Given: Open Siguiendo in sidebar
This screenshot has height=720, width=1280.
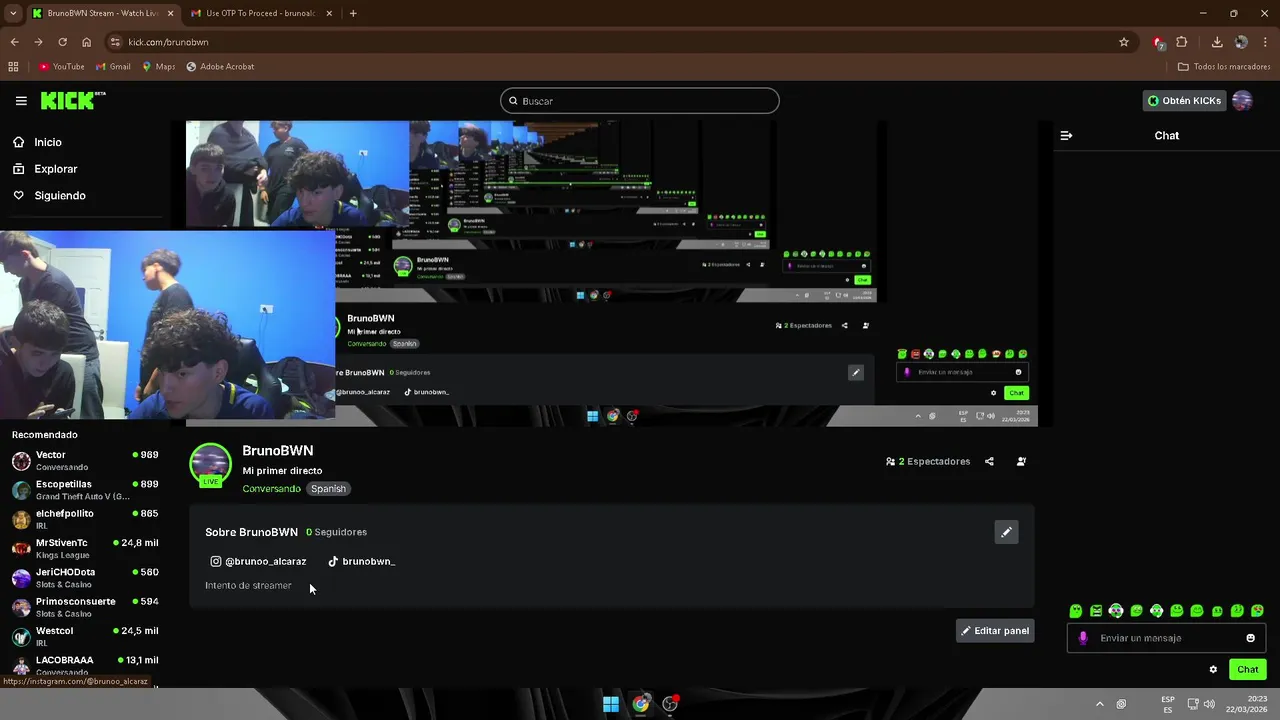Looking at the screenshot, I should point(49,196).
